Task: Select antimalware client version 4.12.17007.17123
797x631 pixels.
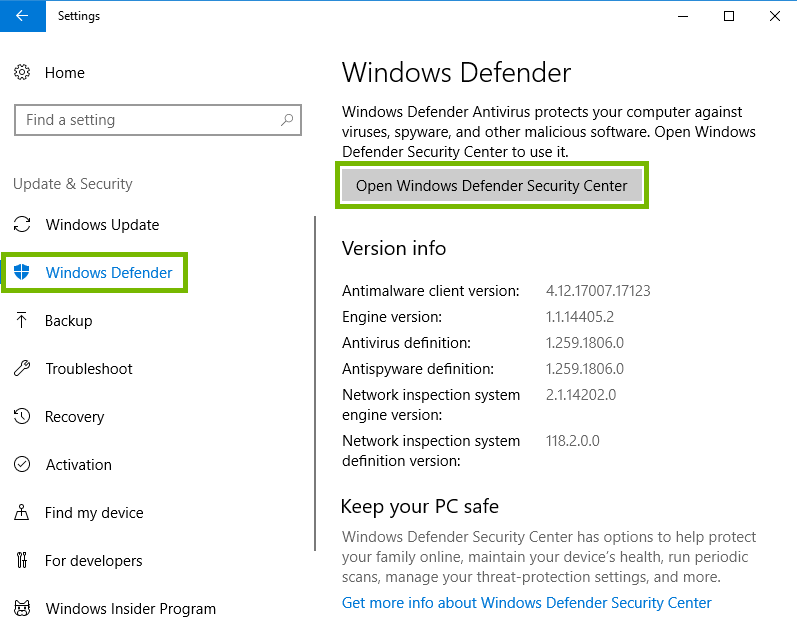Action: pyautogui.click(x=598, y=291)
